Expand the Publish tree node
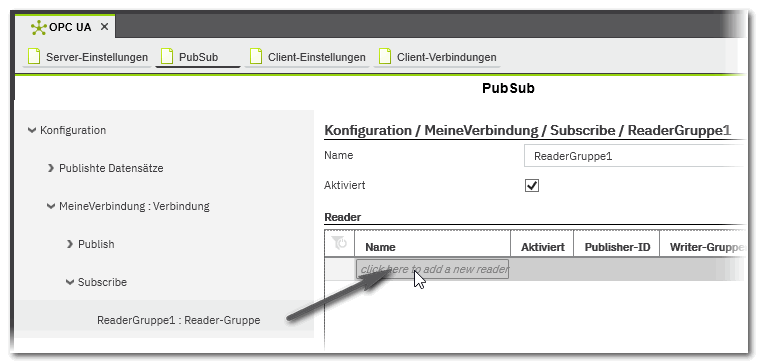 (x=70, y=244)
